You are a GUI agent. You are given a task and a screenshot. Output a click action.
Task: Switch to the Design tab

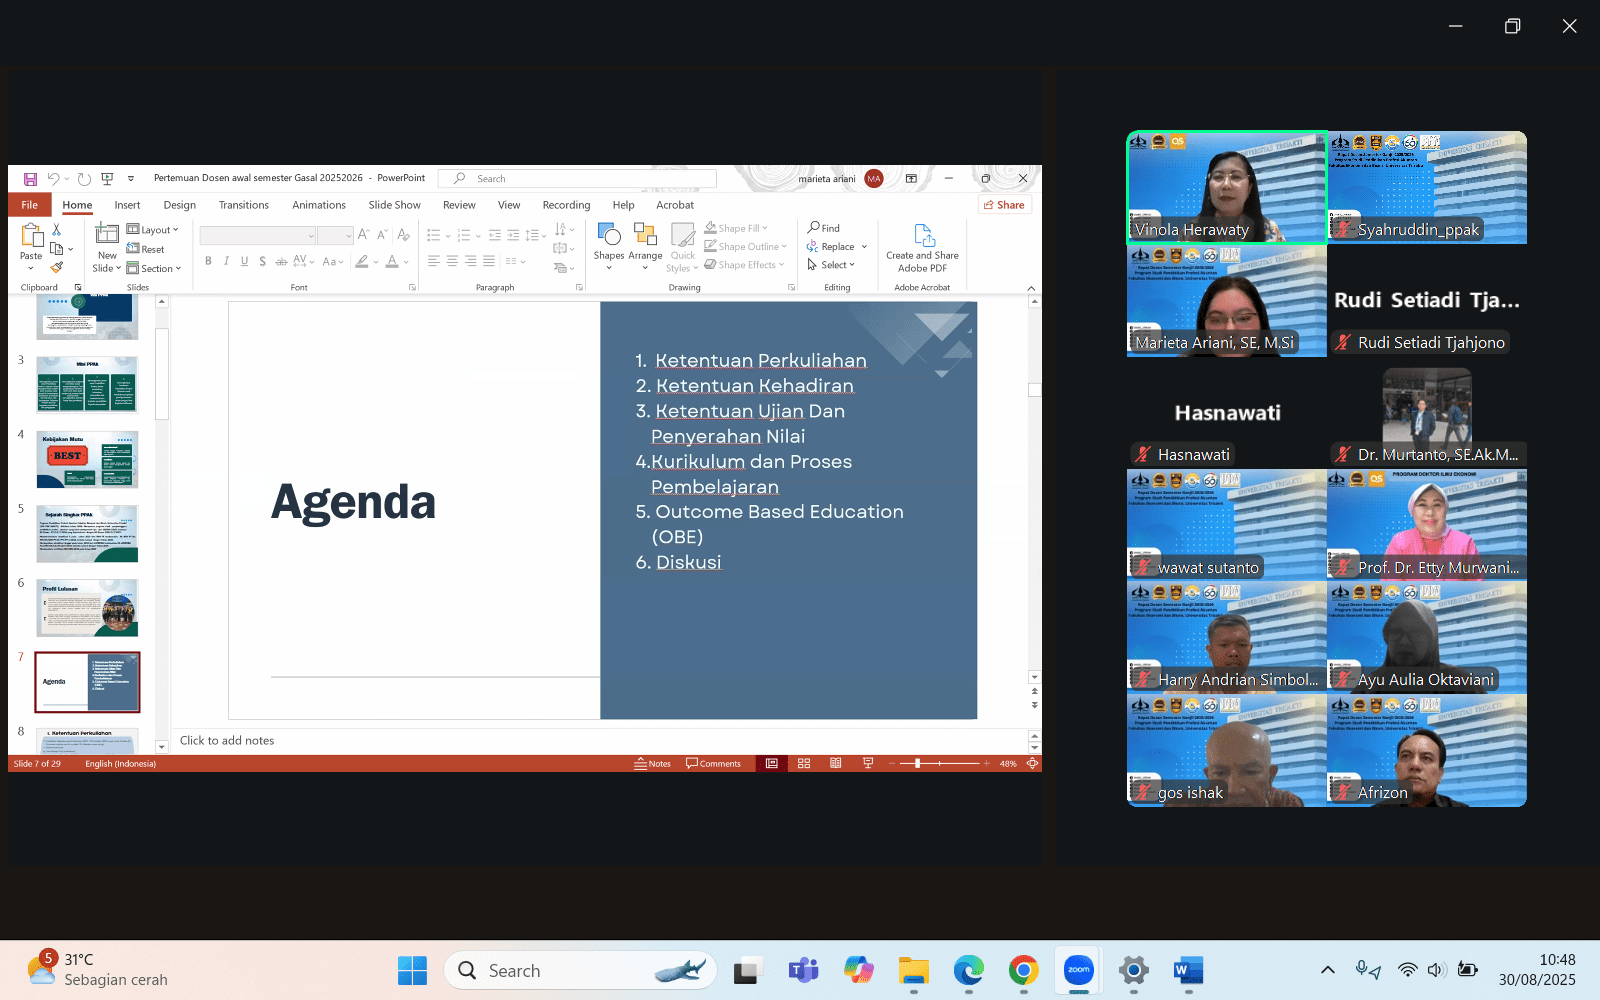point(180,205)
